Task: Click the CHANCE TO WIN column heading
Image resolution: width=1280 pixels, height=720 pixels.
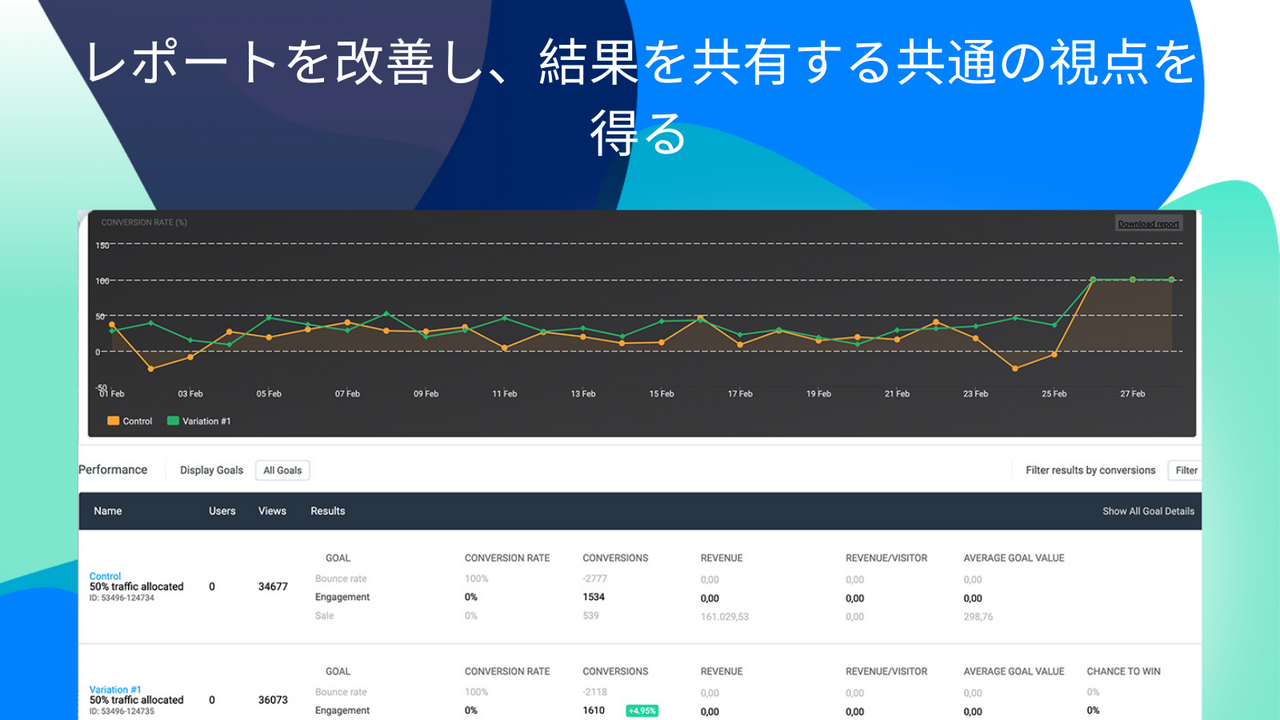Action: (x=1124, y=671)
